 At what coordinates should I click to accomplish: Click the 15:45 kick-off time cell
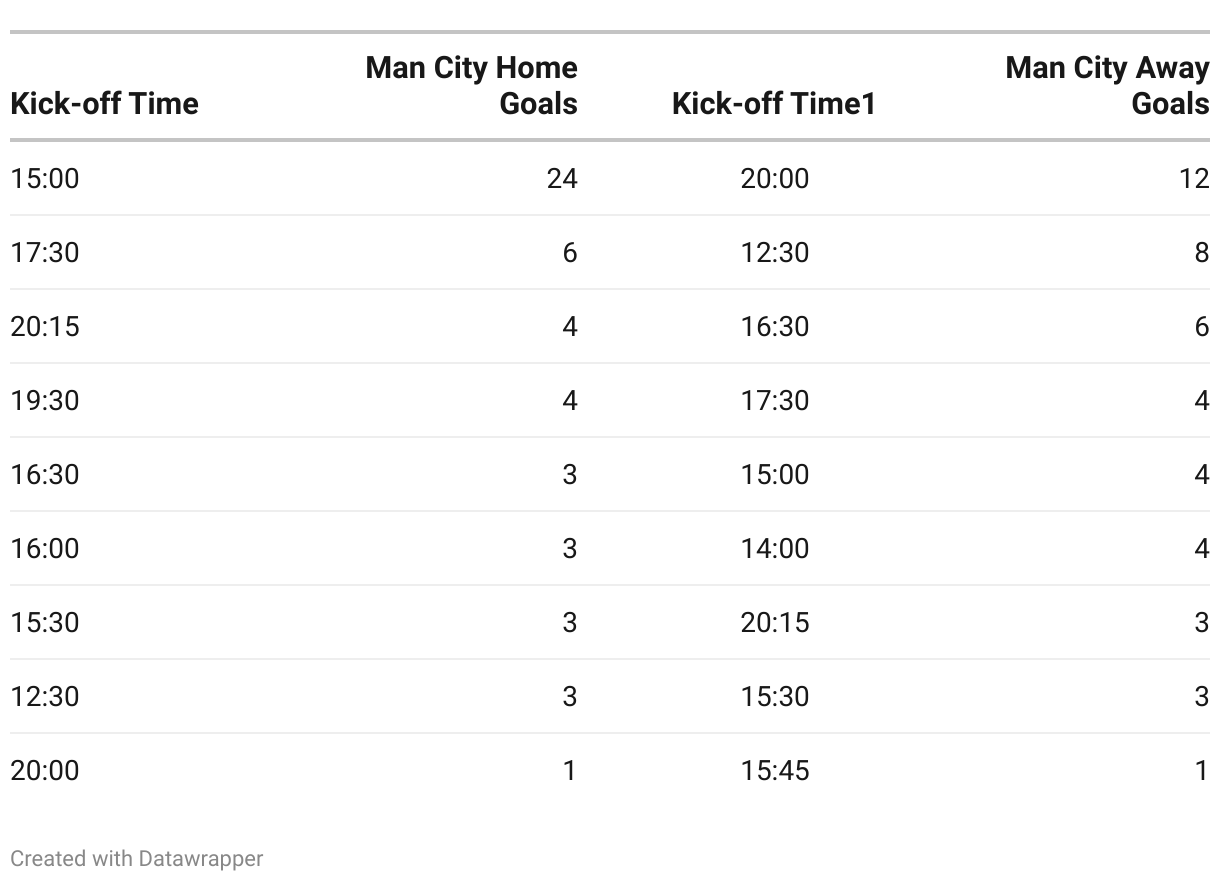pyautogui.click(x=775, y=770)
